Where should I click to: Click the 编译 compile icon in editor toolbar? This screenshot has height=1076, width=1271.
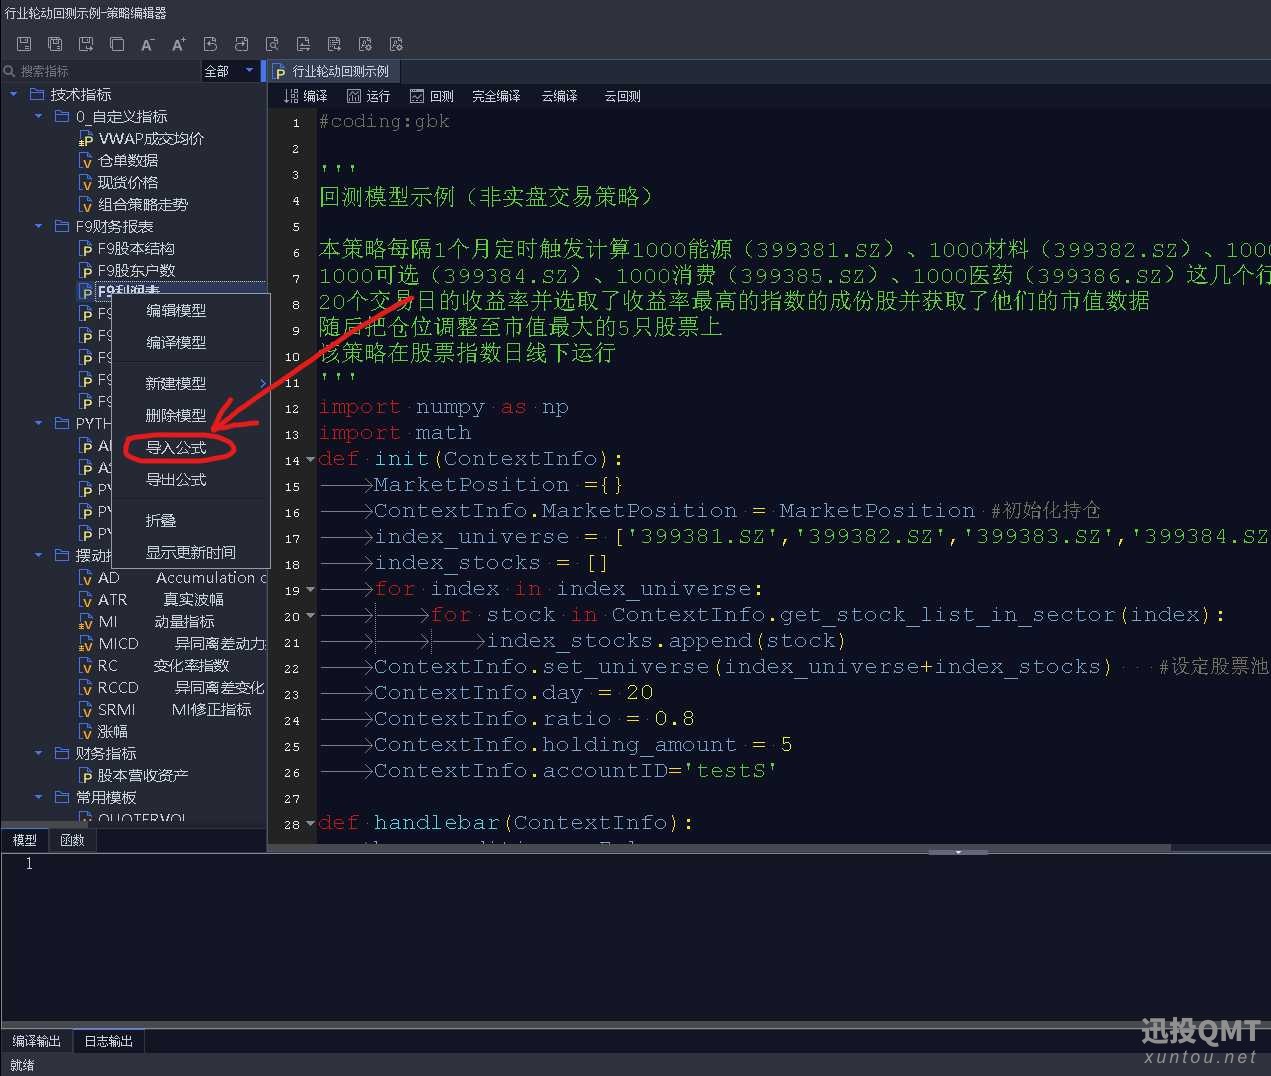291,96
